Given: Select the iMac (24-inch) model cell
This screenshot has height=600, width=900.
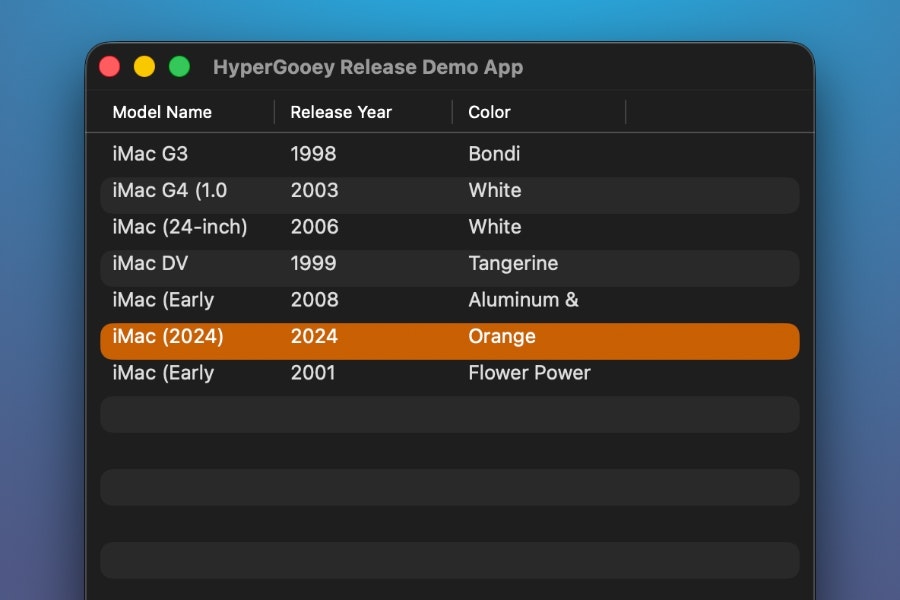Looking at the screenshot, I should 180,227.
